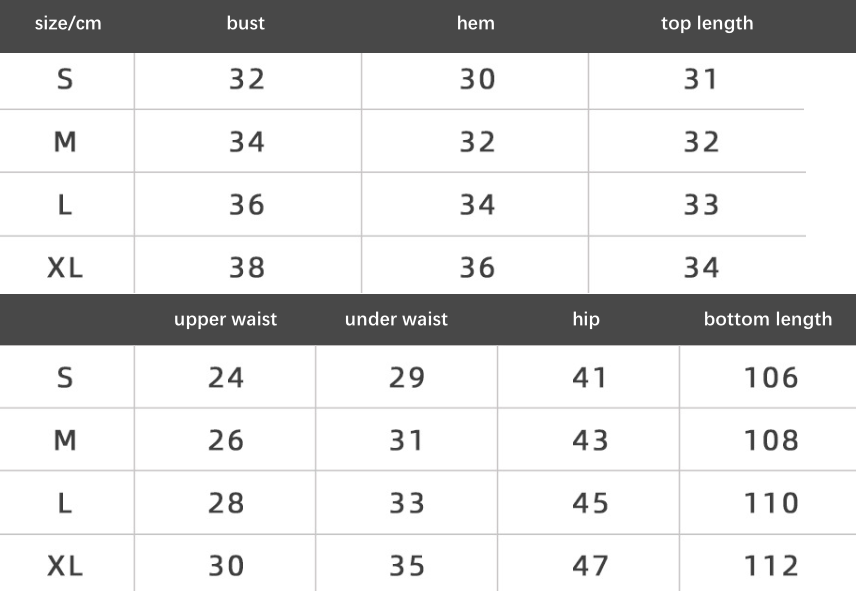Screen dimensions: 856x591
Task: Select the upper waist value 24
Action: [x=226, y=378]
